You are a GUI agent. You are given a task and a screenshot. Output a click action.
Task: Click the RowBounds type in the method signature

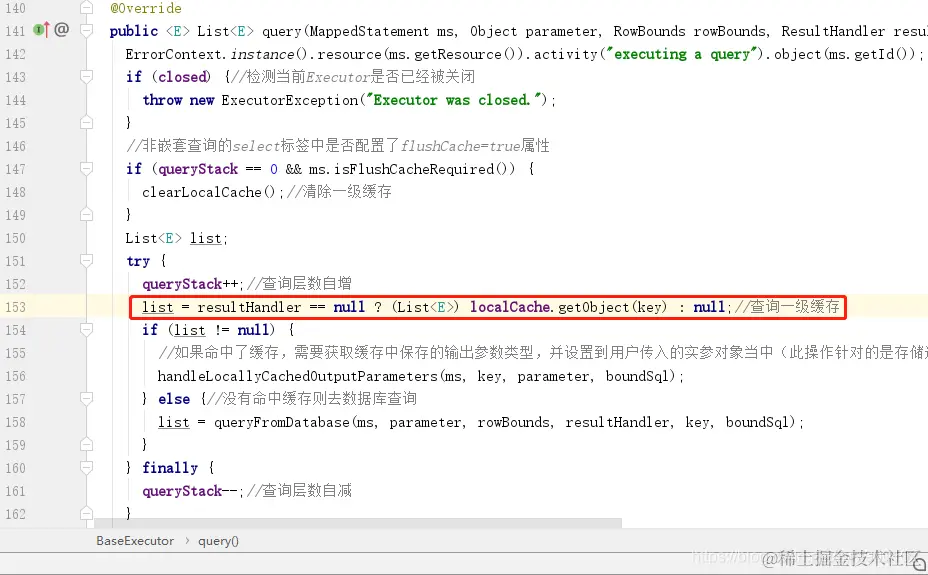[649, 31]
